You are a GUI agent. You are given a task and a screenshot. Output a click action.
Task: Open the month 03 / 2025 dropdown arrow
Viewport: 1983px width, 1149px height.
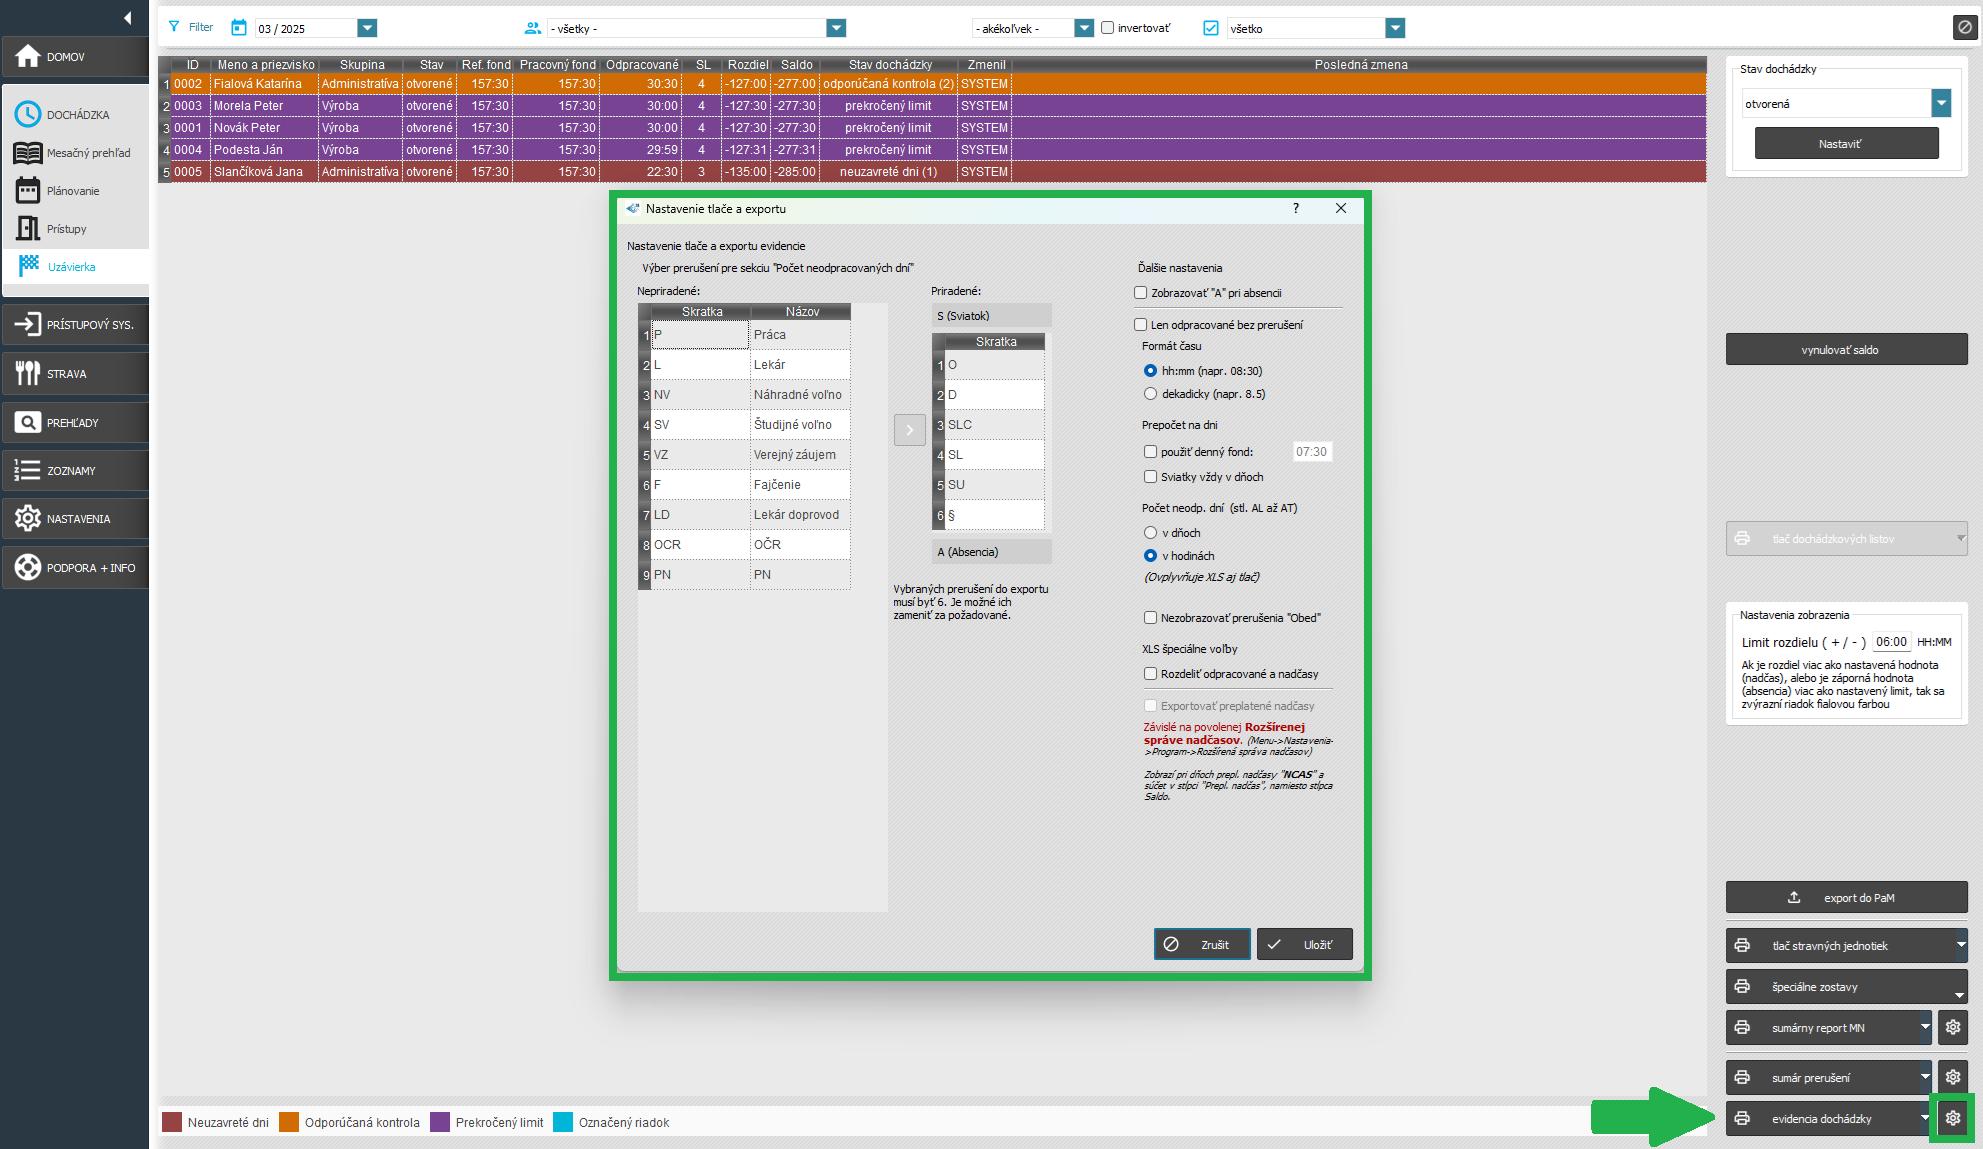[367, 28]
